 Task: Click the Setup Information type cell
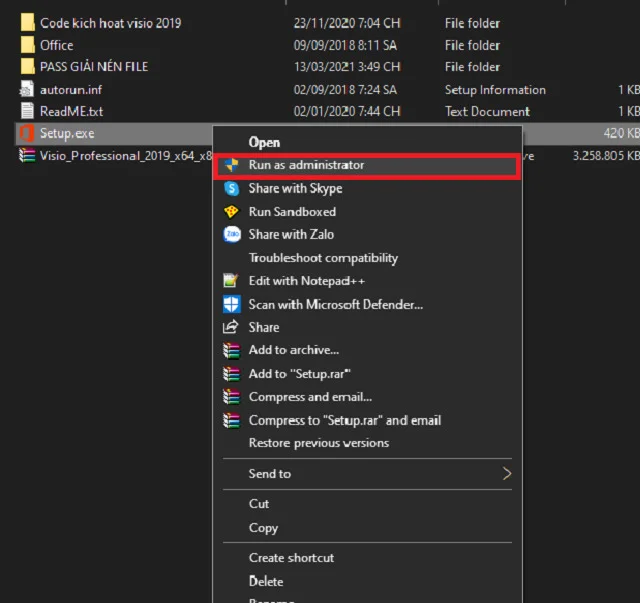tap(495, 89)
